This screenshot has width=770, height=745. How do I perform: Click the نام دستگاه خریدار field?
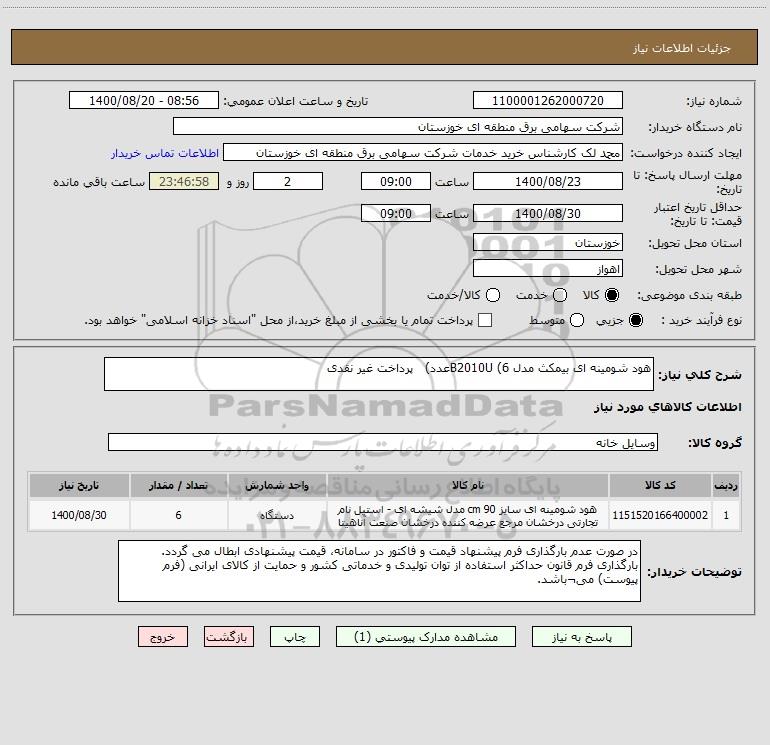coord(398,126)
